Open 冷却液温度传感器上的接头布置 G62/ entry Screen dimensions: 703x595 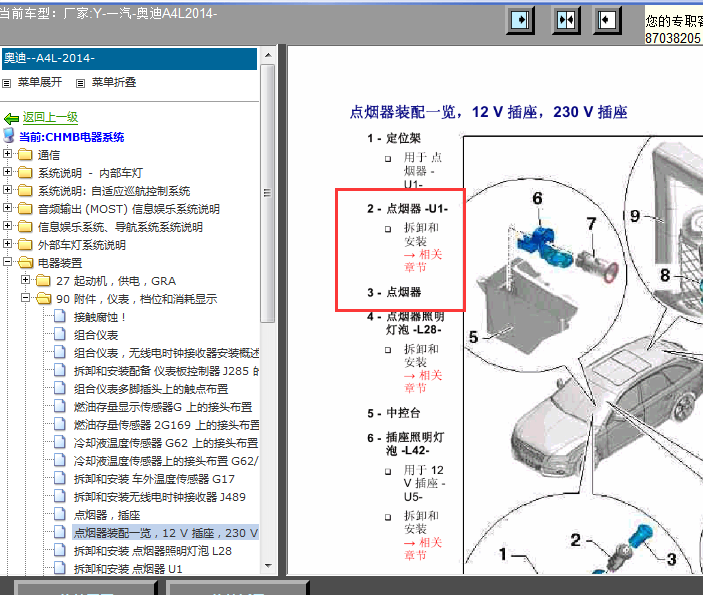166,461
